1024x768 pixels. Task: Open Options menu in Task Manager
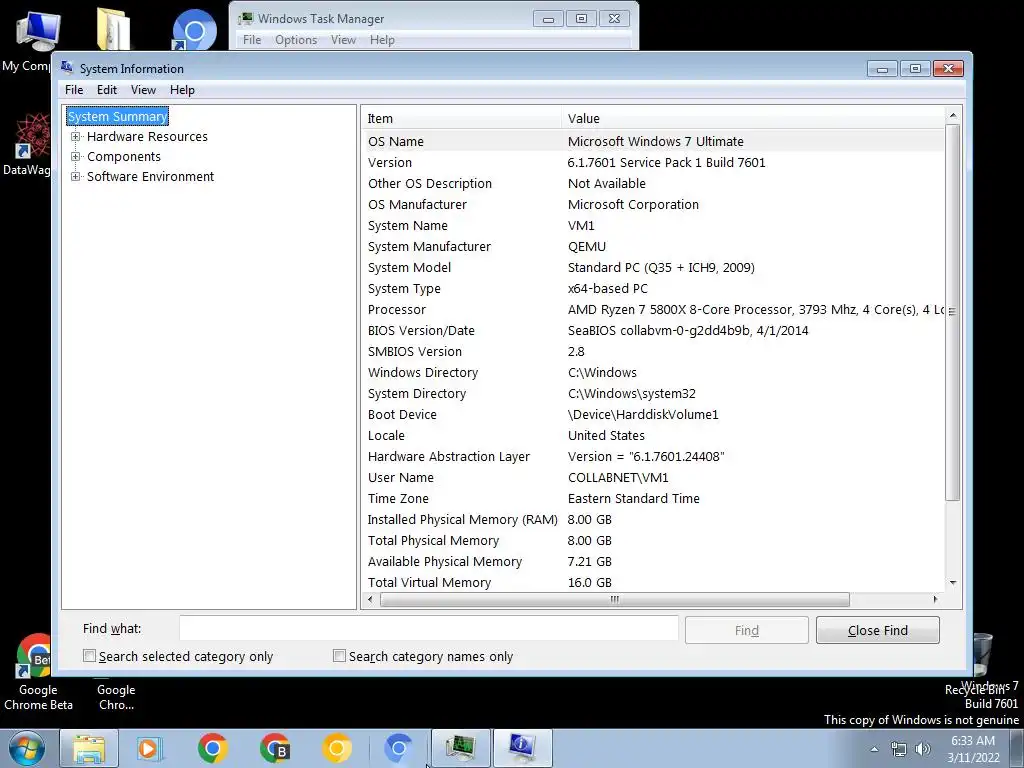point(296,40)
